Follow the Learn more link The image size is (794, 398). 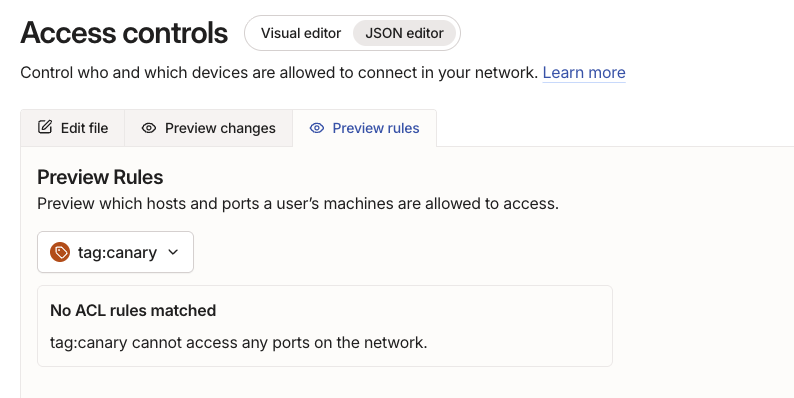coord(584,73)
